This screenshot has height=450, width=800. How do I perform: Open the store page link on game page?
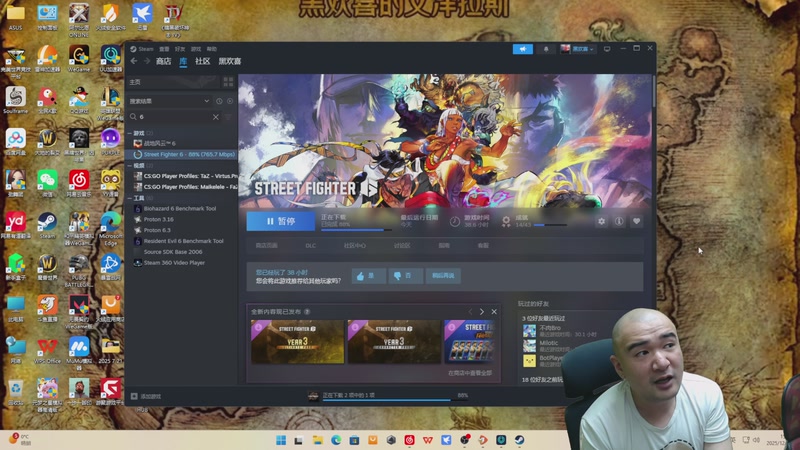pos(266,245)
